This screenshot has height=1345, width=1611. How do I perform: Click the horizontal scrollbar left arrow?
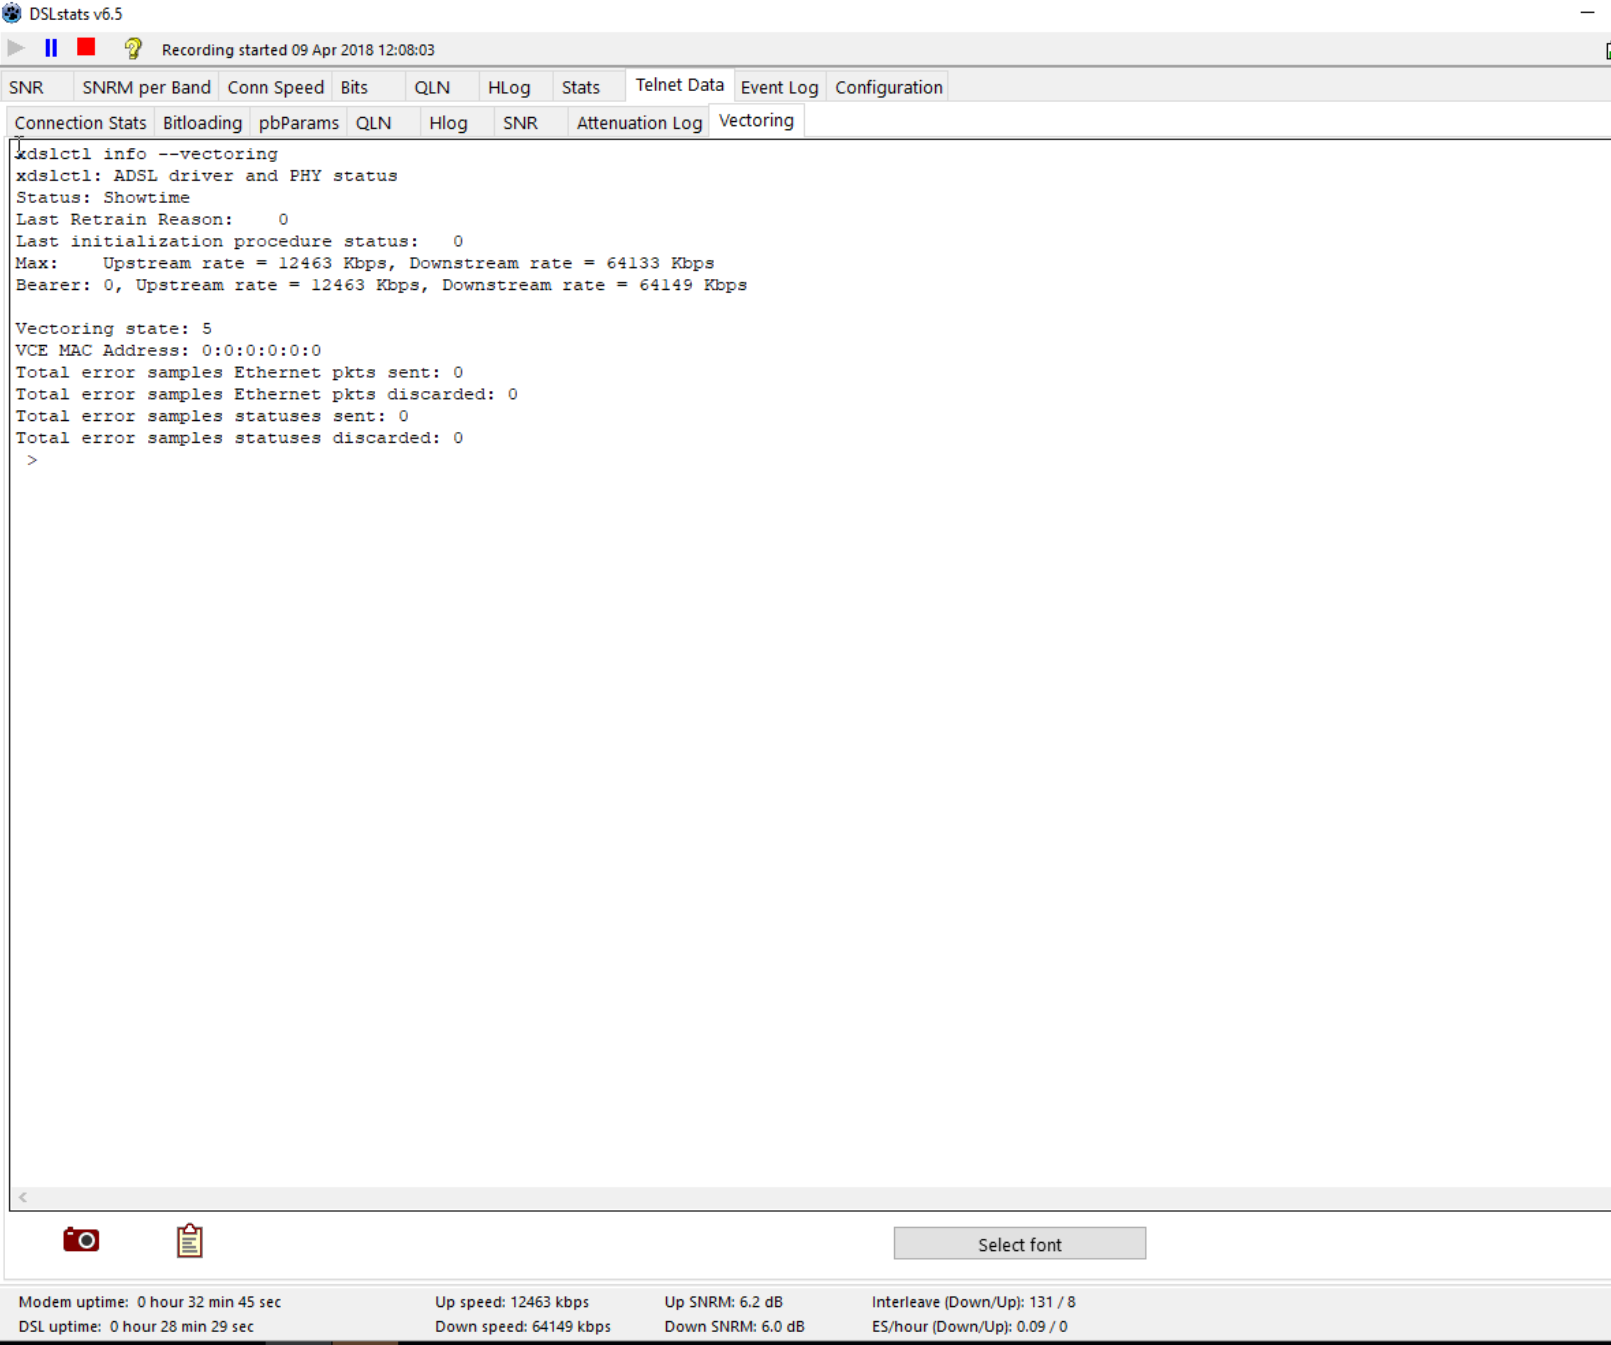(x=23, y=1197)
